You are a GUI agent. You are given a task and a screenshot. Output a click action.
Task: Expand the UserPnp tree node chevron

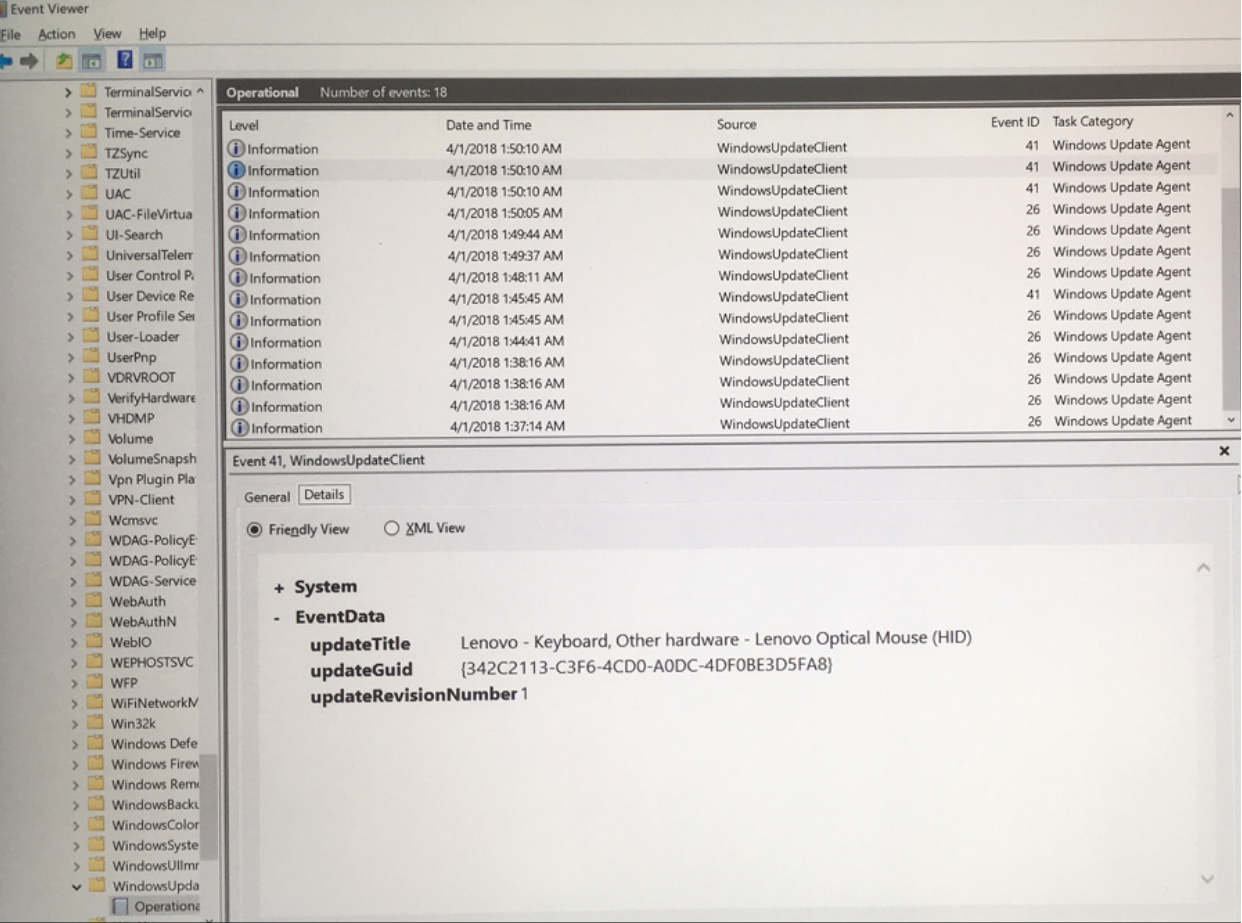click(x=73, y=357)
